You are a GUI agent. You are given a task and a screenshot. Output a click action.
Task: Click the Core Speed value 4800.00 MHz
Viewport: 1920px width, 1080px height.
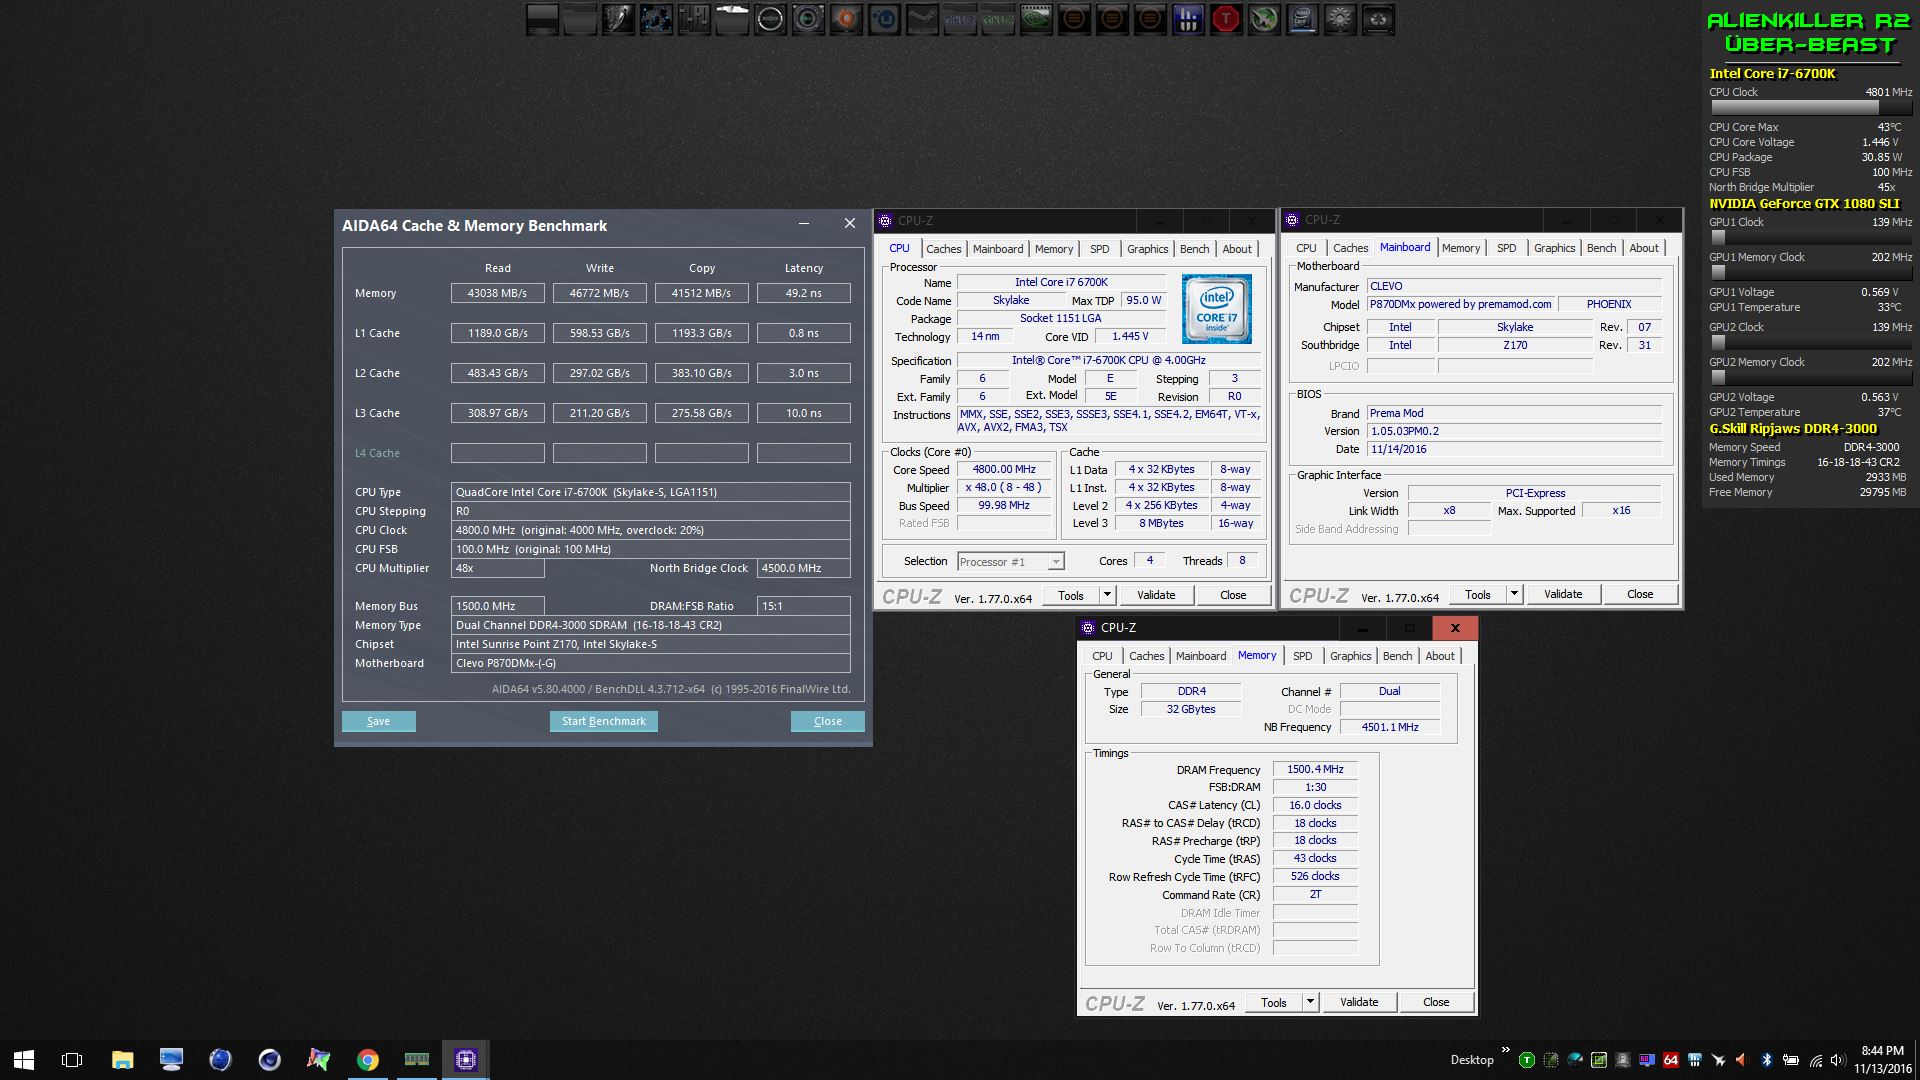[x=1004, y=469]
